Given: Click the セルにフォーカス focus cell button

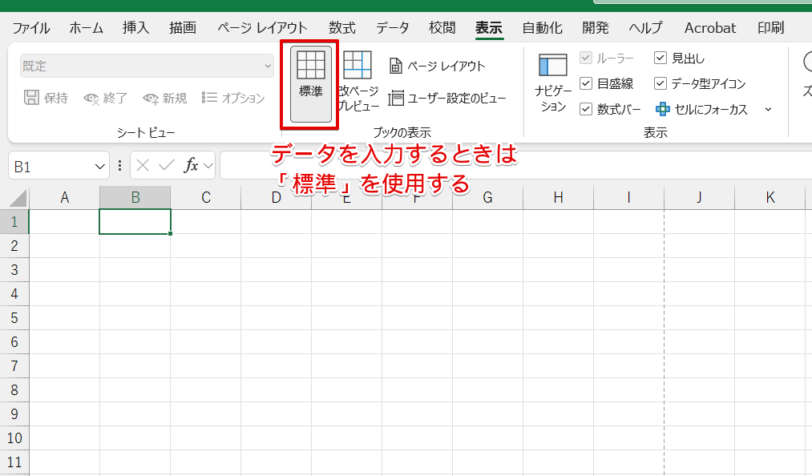Looking at the screenshot, I should click(x=702, y=109).
